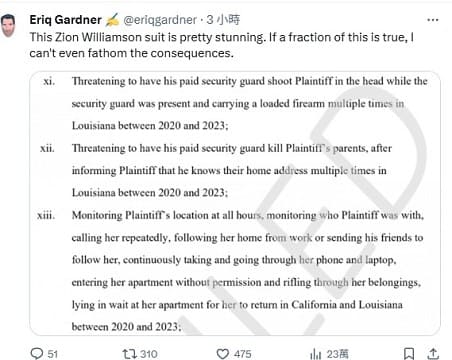Image resolution: width=452 pixels, height=360 pixels.
Task: Click paragraph xiii in the document image
Action: (x=230, y=271)
